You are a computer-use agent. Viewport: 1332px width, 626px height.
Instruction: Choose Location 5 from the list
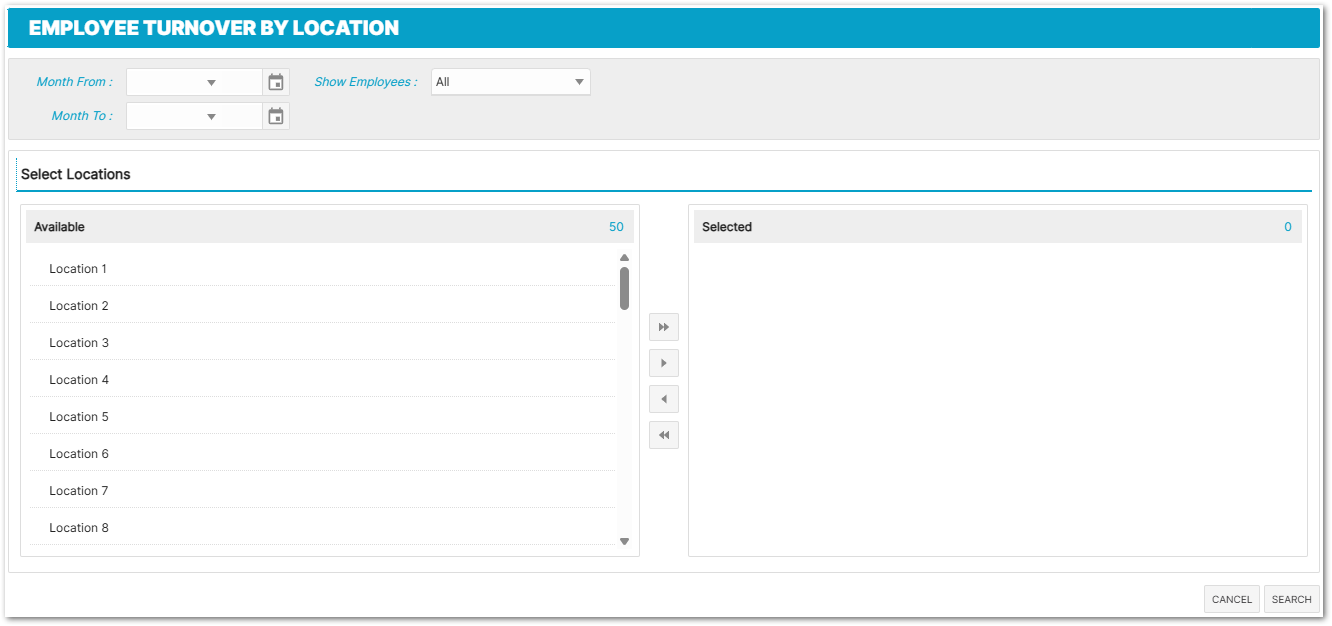click(x=79, y=417)
